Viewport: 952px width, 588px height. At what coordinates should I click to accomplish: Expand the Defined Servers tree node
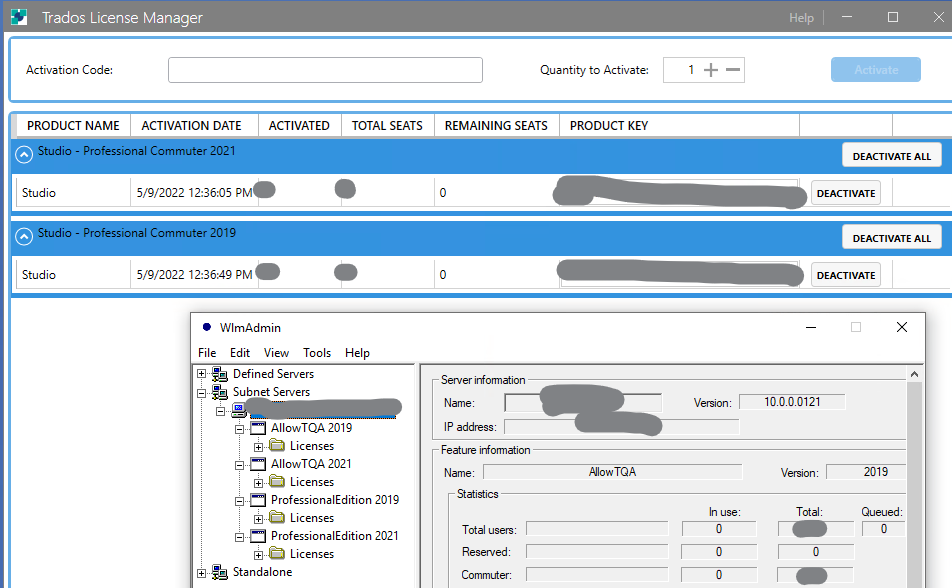click(x=202, y=374)
